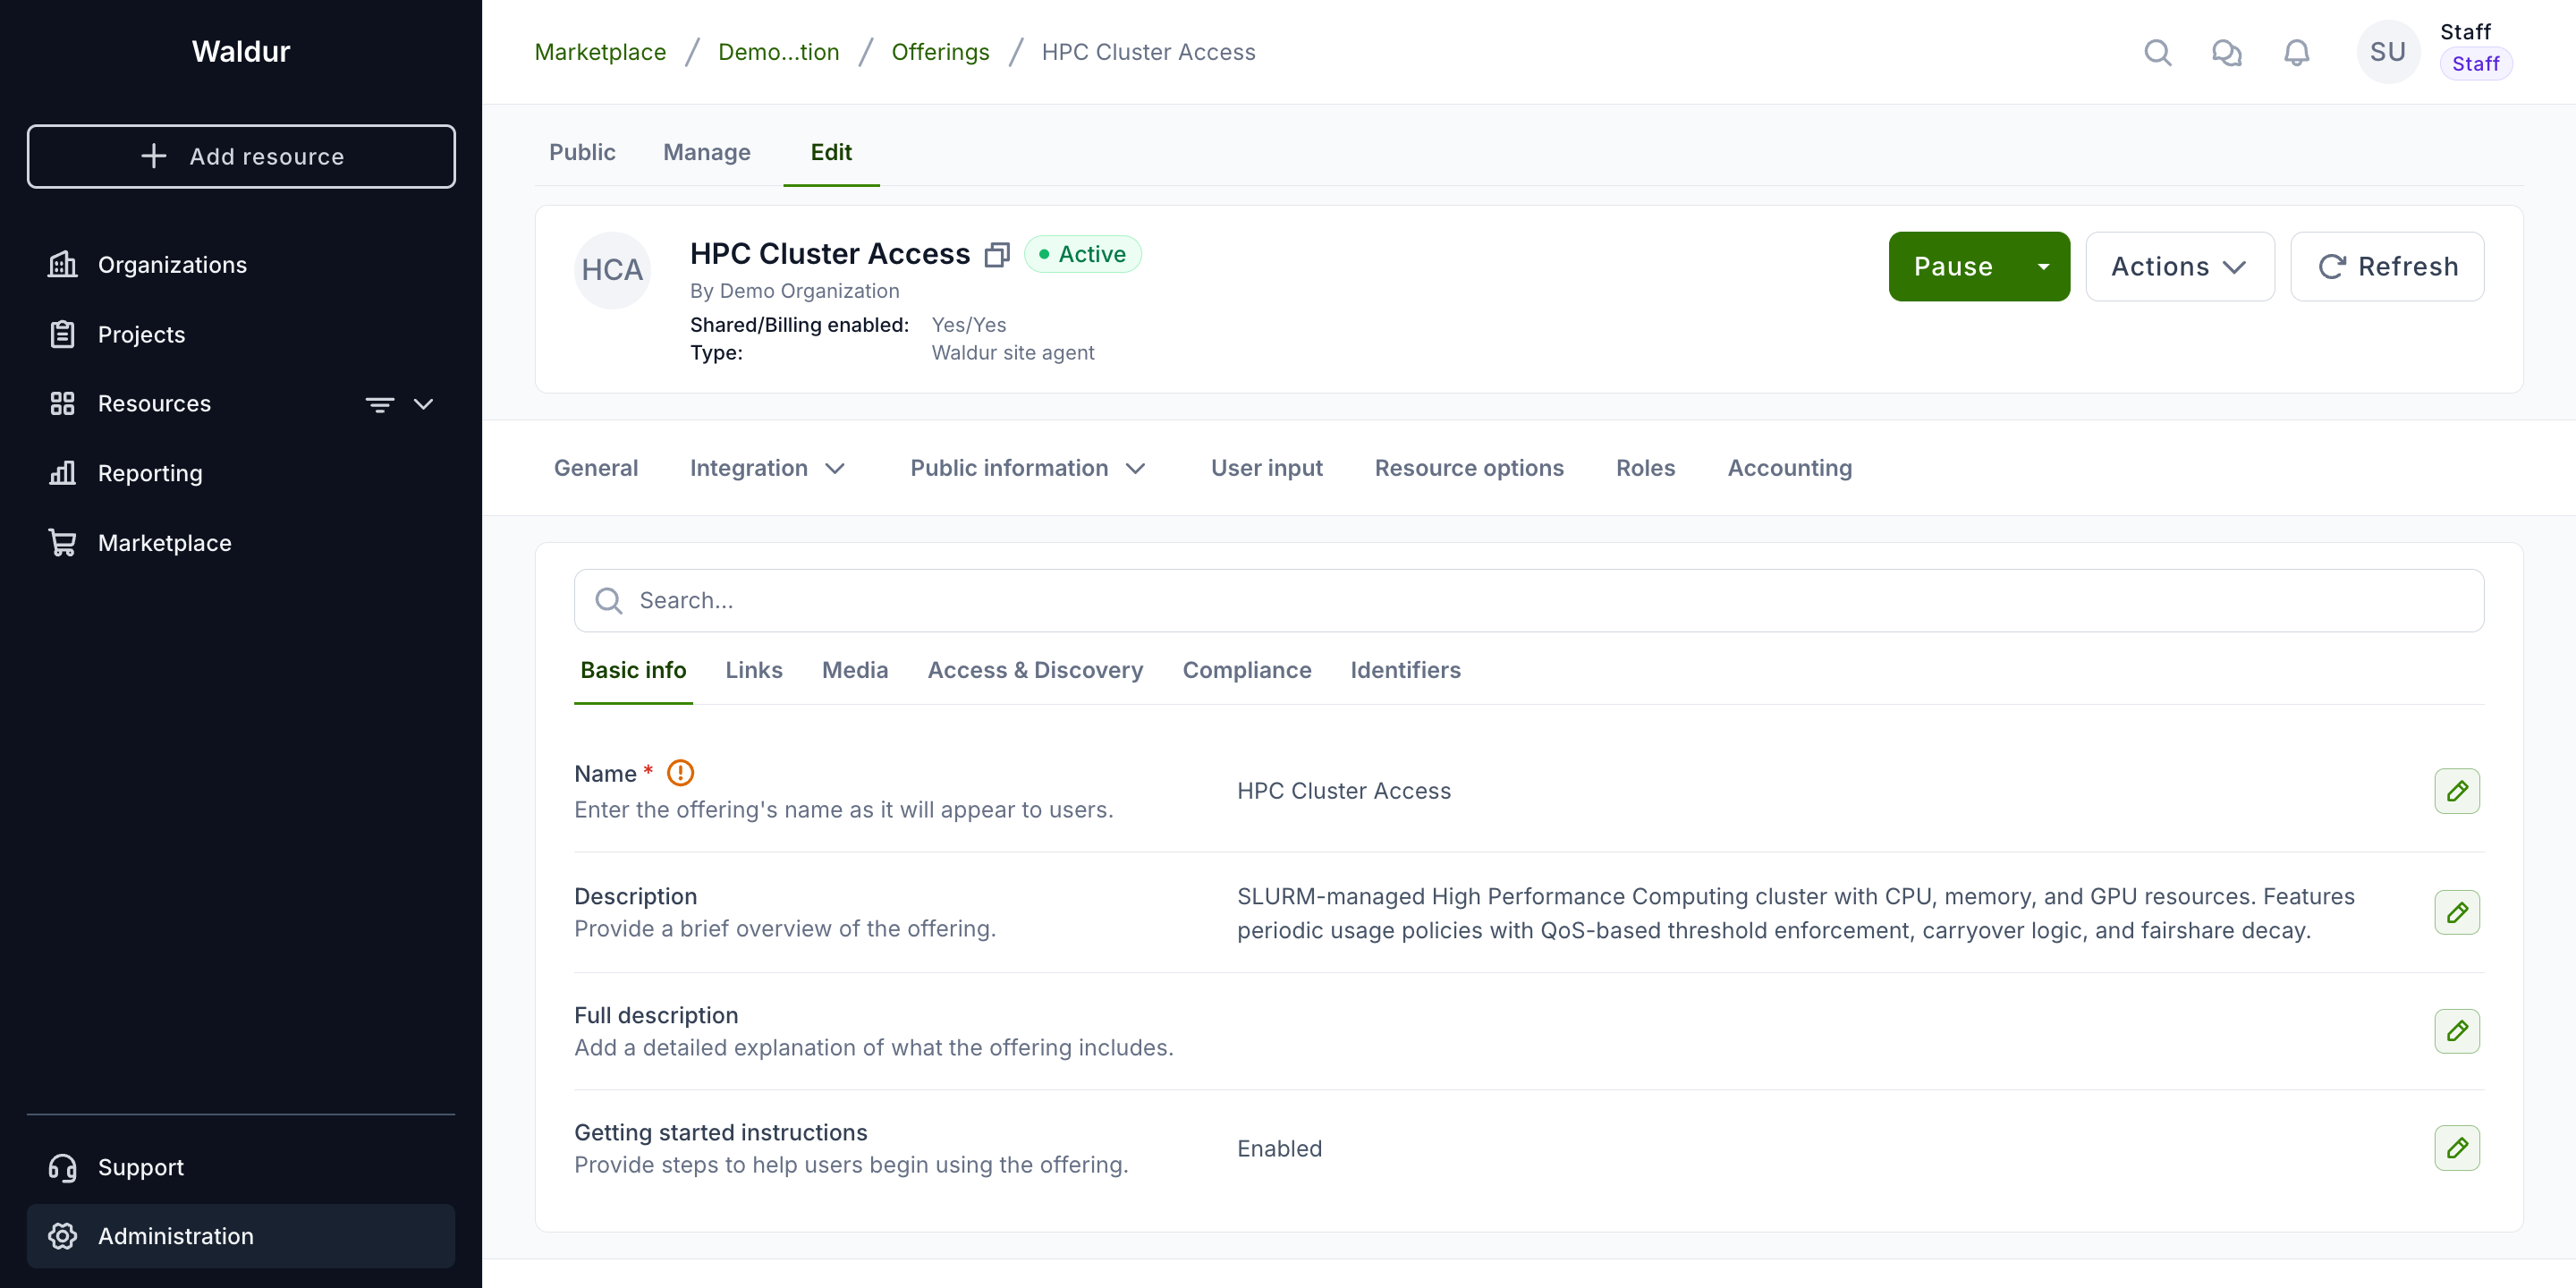
Task: Click the Waldur logo title
Action: (241, 52)
